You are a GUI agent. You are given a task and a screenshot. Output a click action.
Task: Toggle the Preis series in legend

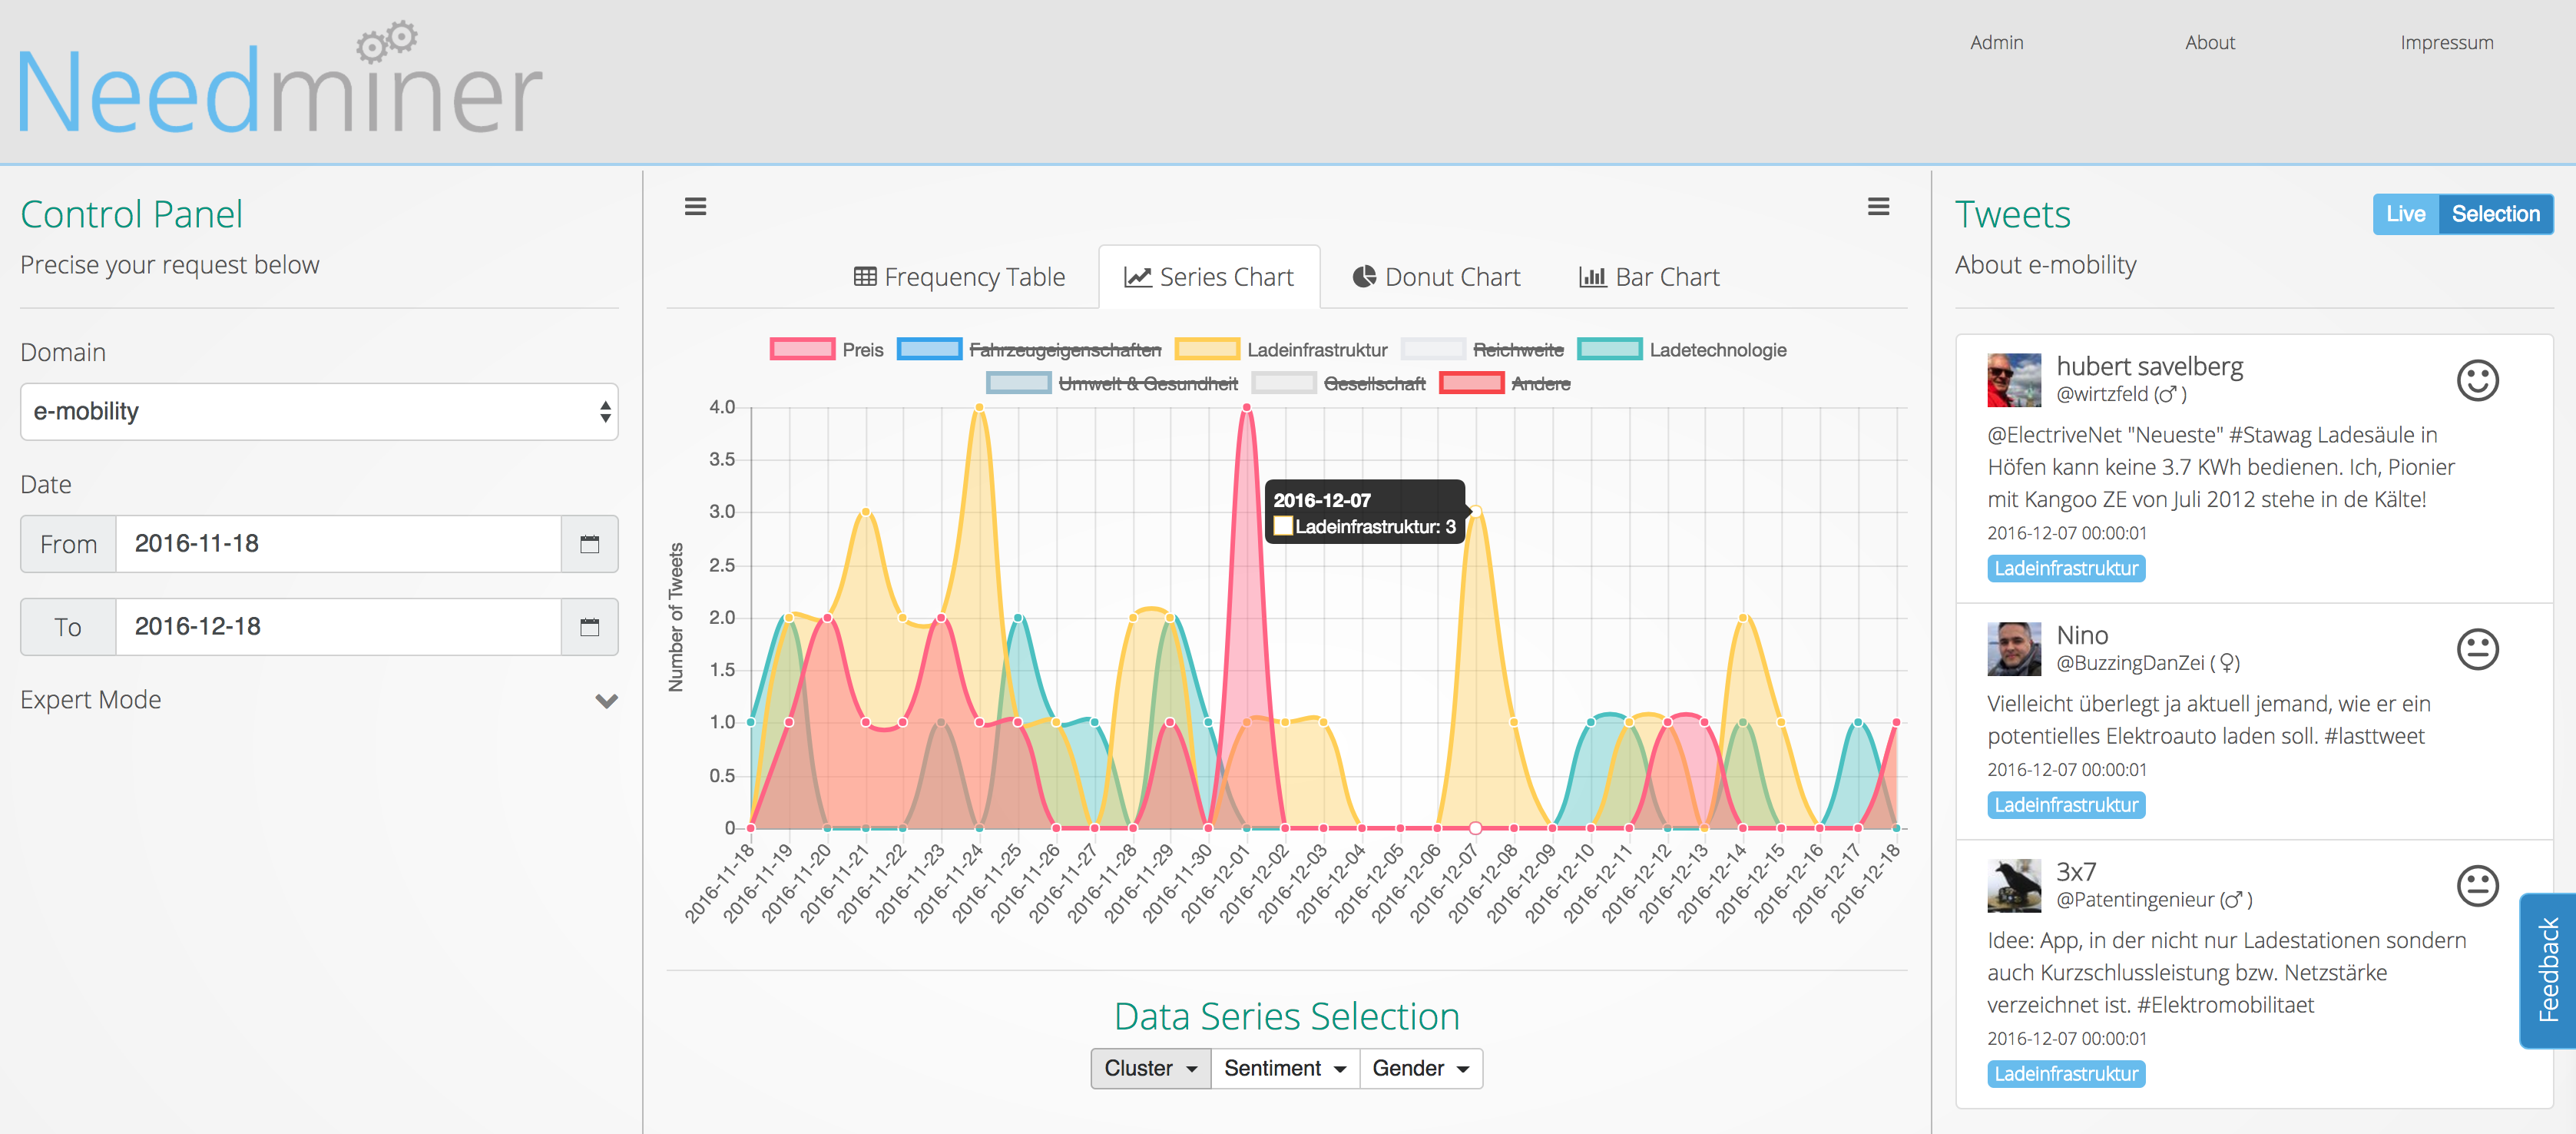coord(827,350)
